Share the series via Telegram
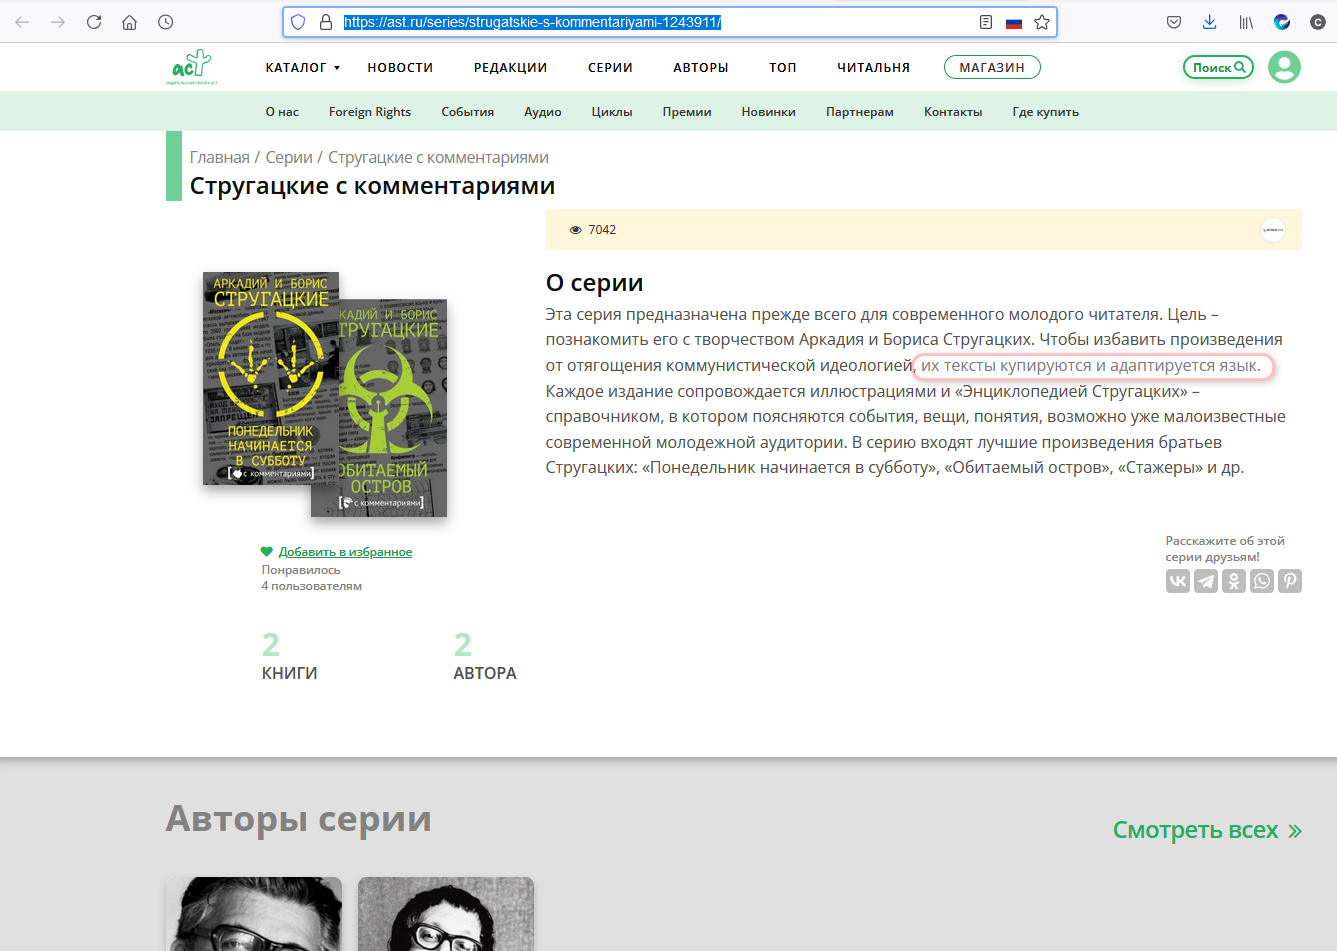Image resolution: width=1337 pixels, height=951 pixels. click(x=1206, y=581)
